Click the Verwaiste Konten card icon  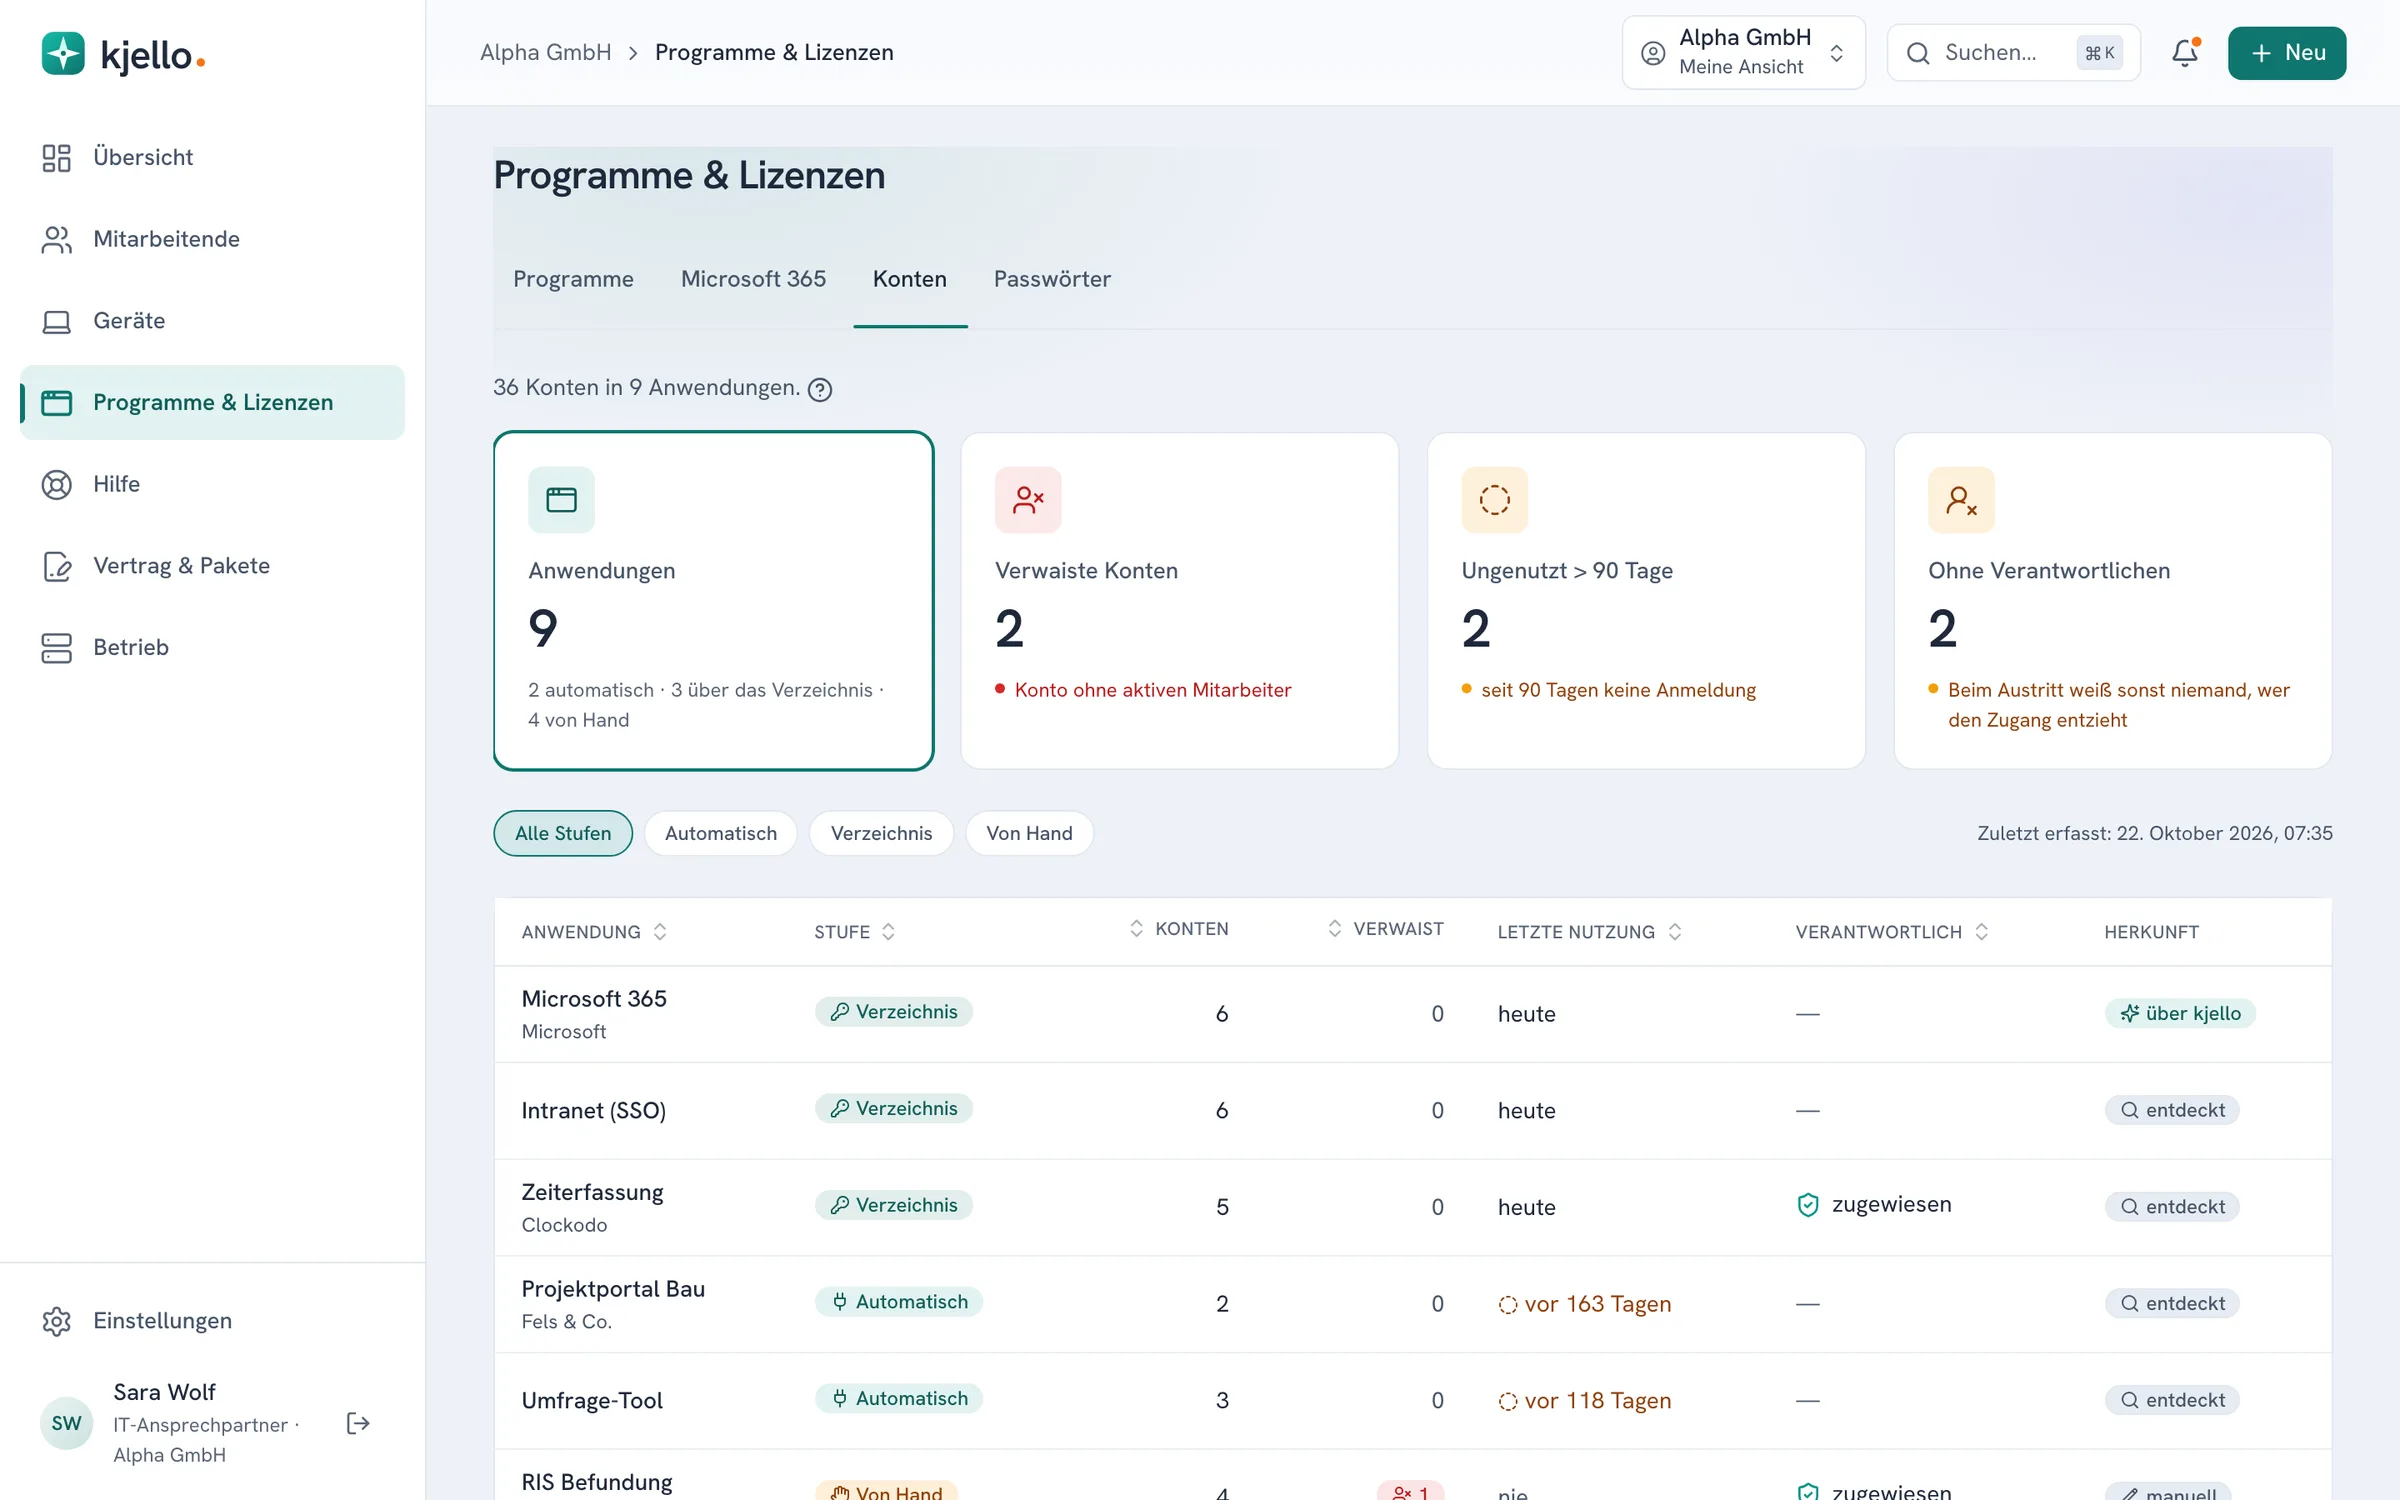pyautogui.click(x=1028, y=499)
